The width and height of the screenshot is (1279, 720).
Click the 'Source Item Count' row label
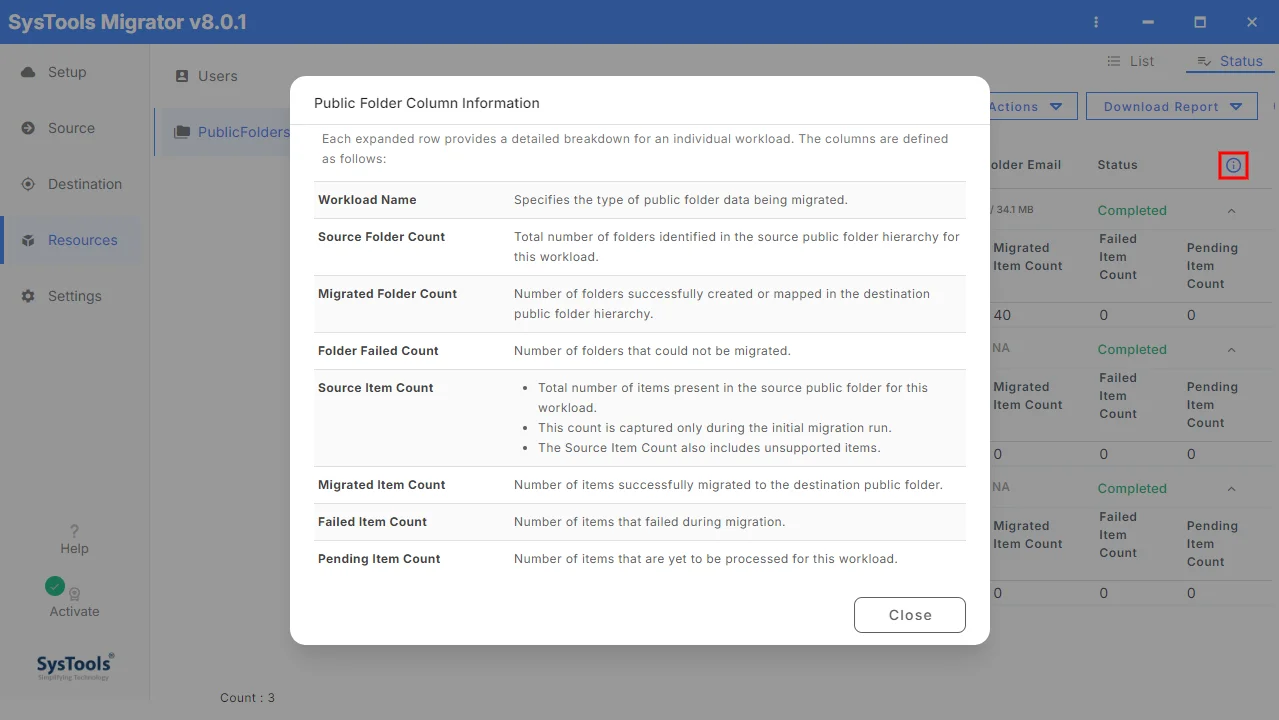pos(375,388)
